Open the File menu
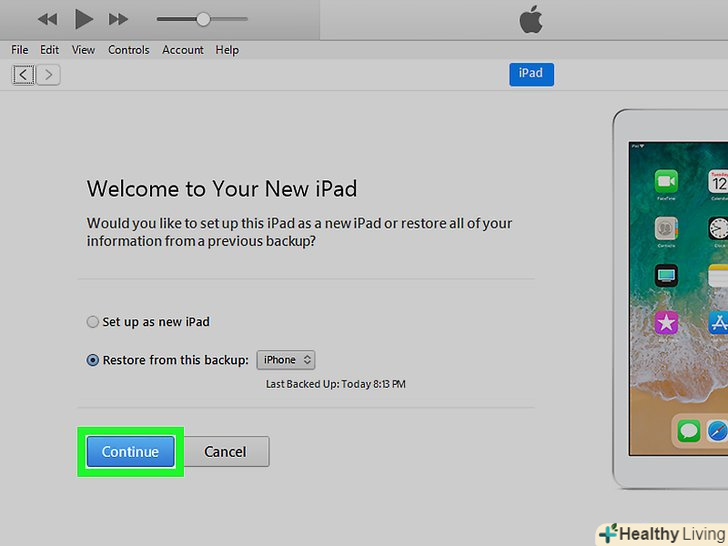728x546 pixels. 20,50
